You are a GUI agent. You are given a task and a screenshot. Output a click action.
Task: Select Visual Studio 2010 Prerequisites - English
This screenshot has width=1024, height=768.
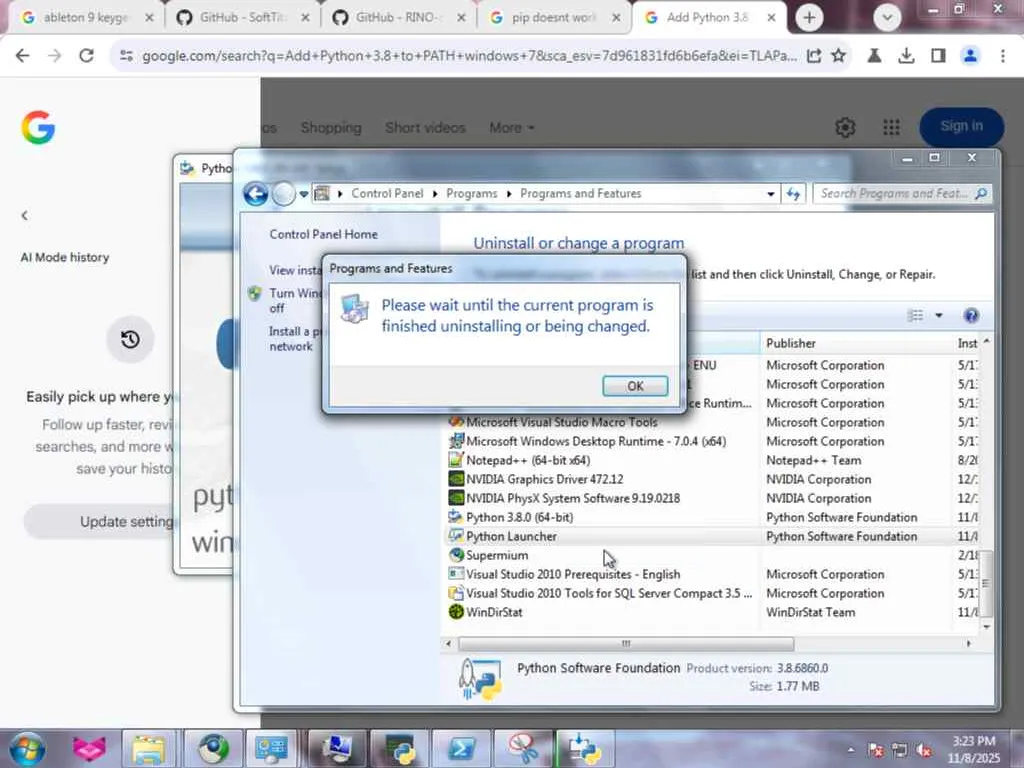(712, 574)
